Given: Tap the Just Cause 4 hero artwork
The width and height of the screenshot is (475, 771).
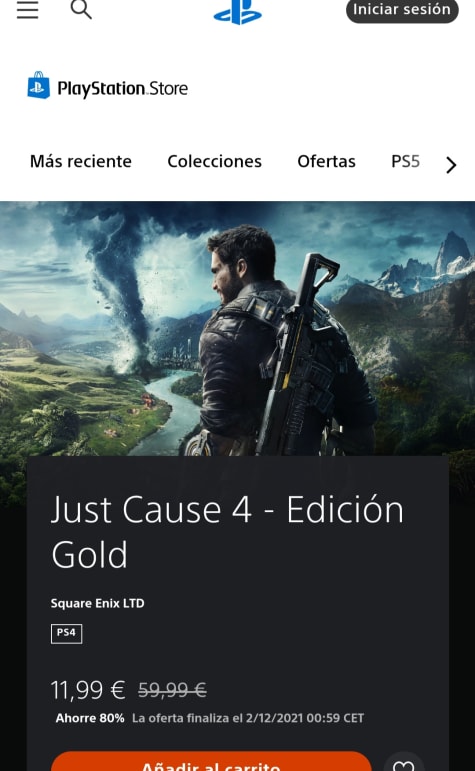Looking at the screenshot, I should 238,328.
